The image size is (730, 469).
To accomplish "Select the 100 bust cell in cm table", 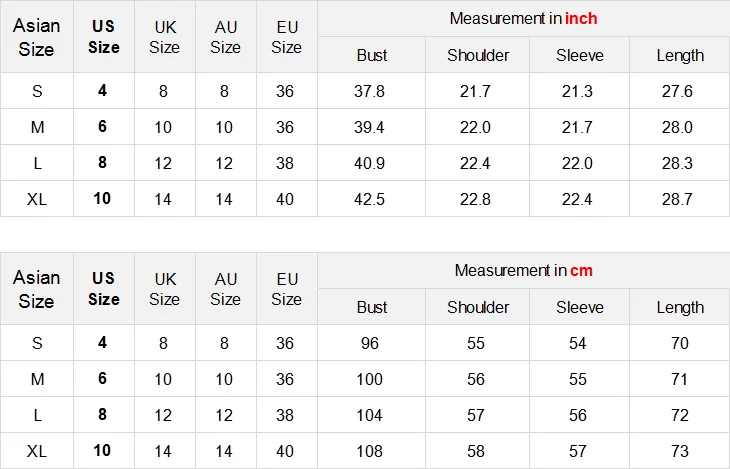I will (x=371, y=379).
